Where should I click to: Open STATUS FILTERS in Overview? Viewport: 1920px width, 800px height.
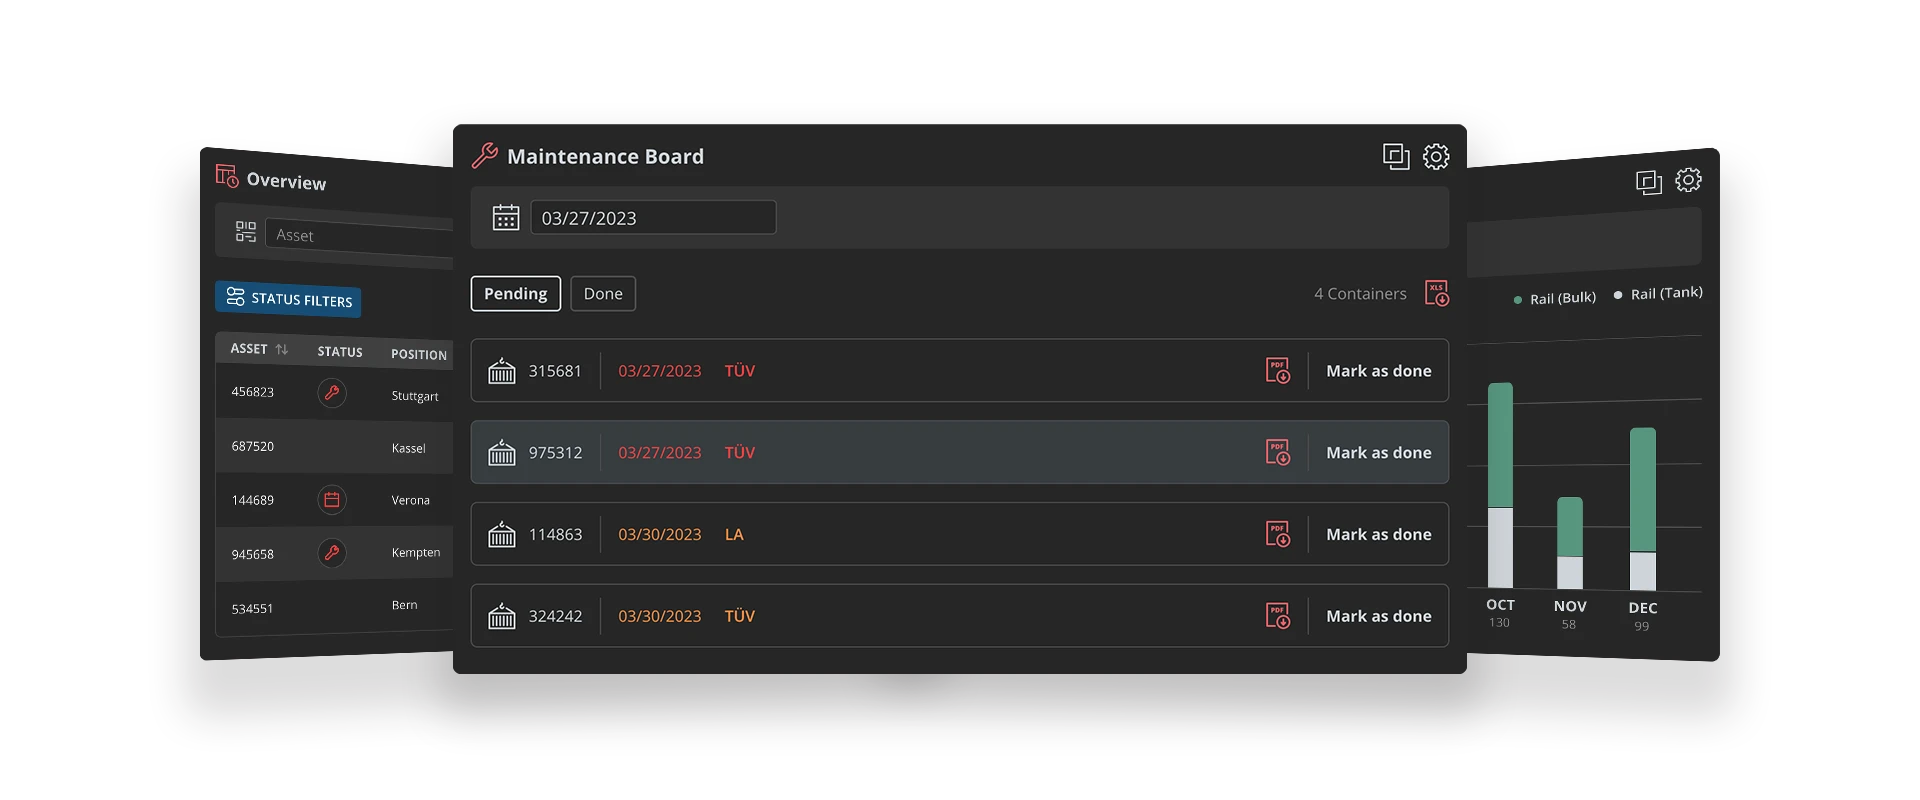pos(288,299)
